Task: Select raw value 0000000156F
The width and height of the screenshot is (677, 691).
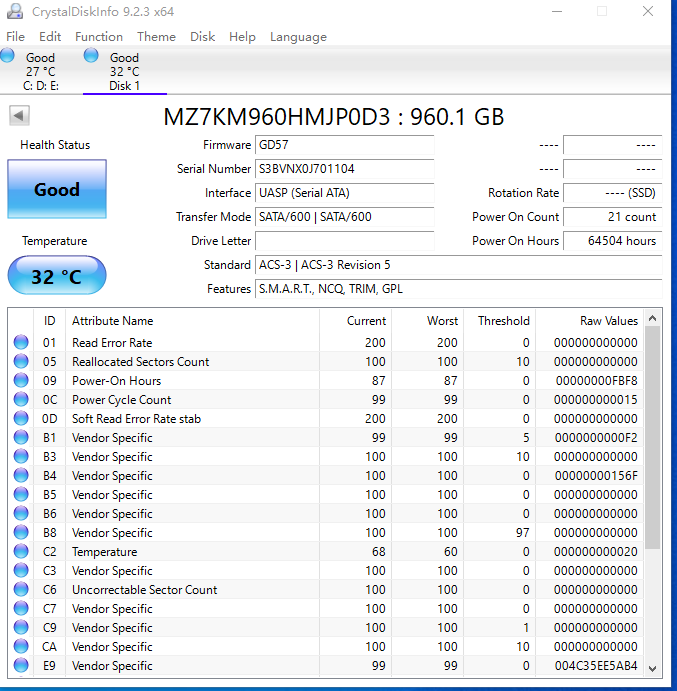Action: [x=596, y=476]
